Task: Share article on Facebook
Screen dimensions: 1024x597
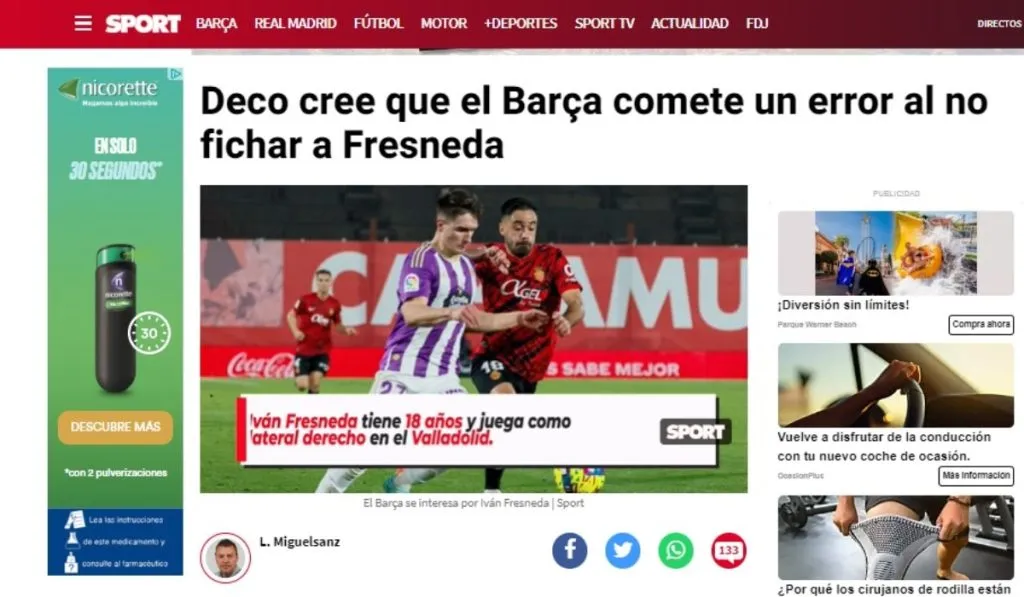Action: point(569,550)
